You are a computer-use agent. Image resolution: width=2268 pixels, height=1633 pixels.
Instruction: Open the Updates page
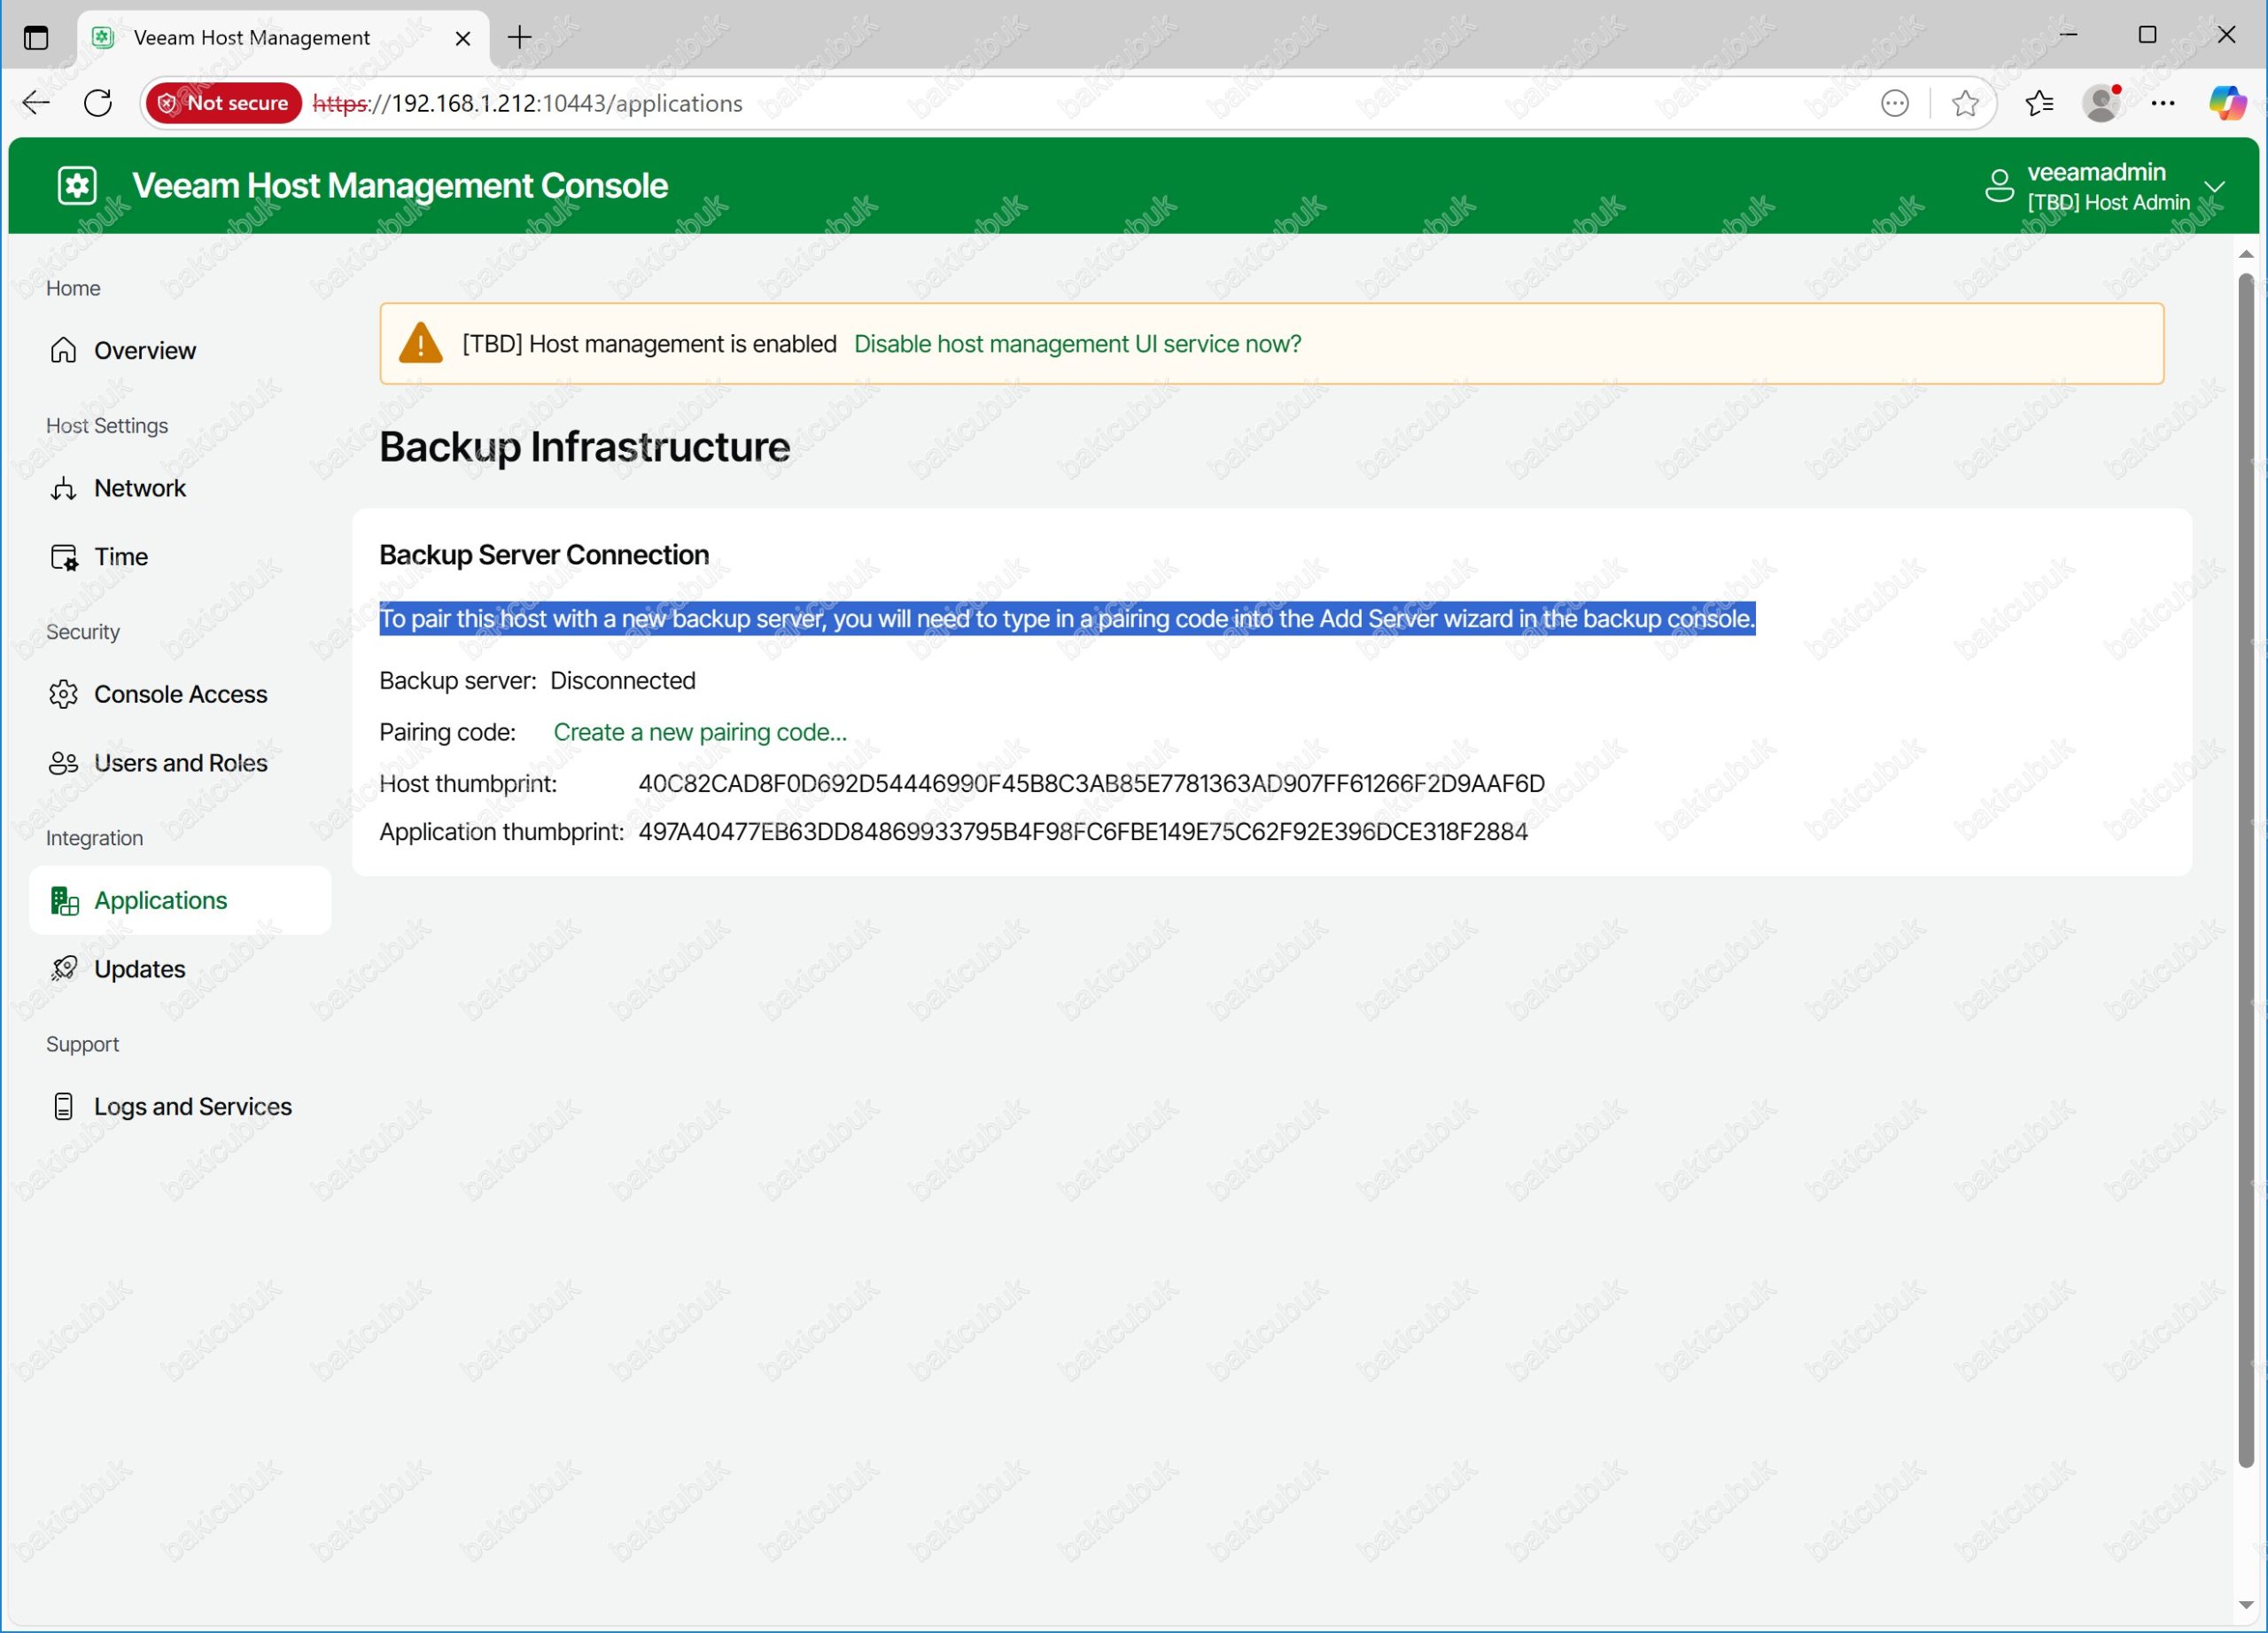[180, 969]
